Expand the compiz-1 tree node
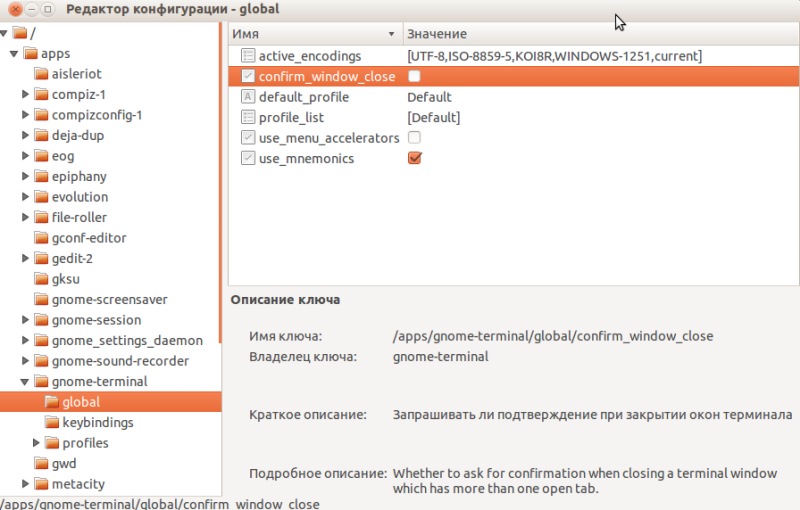Screen dimensions: 800x510 [25, 94]
